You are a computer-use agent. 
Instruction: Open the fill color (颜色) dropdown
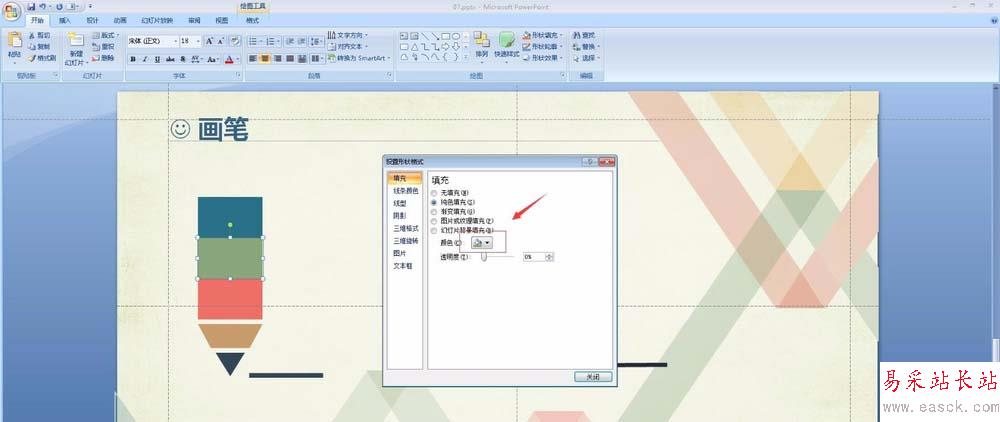tap(482, 243)
